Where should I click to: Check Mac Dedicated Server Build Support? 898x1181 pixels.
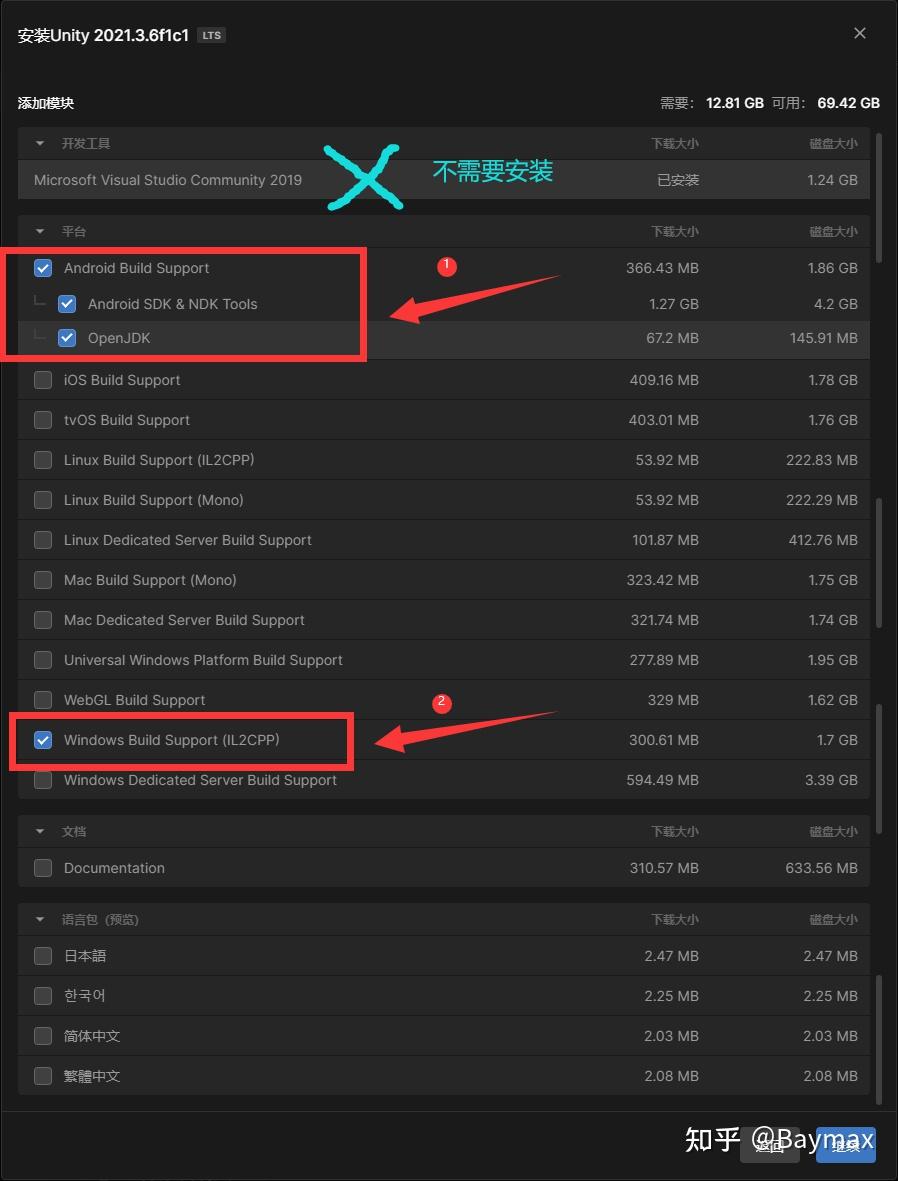(x=43, y=620)
